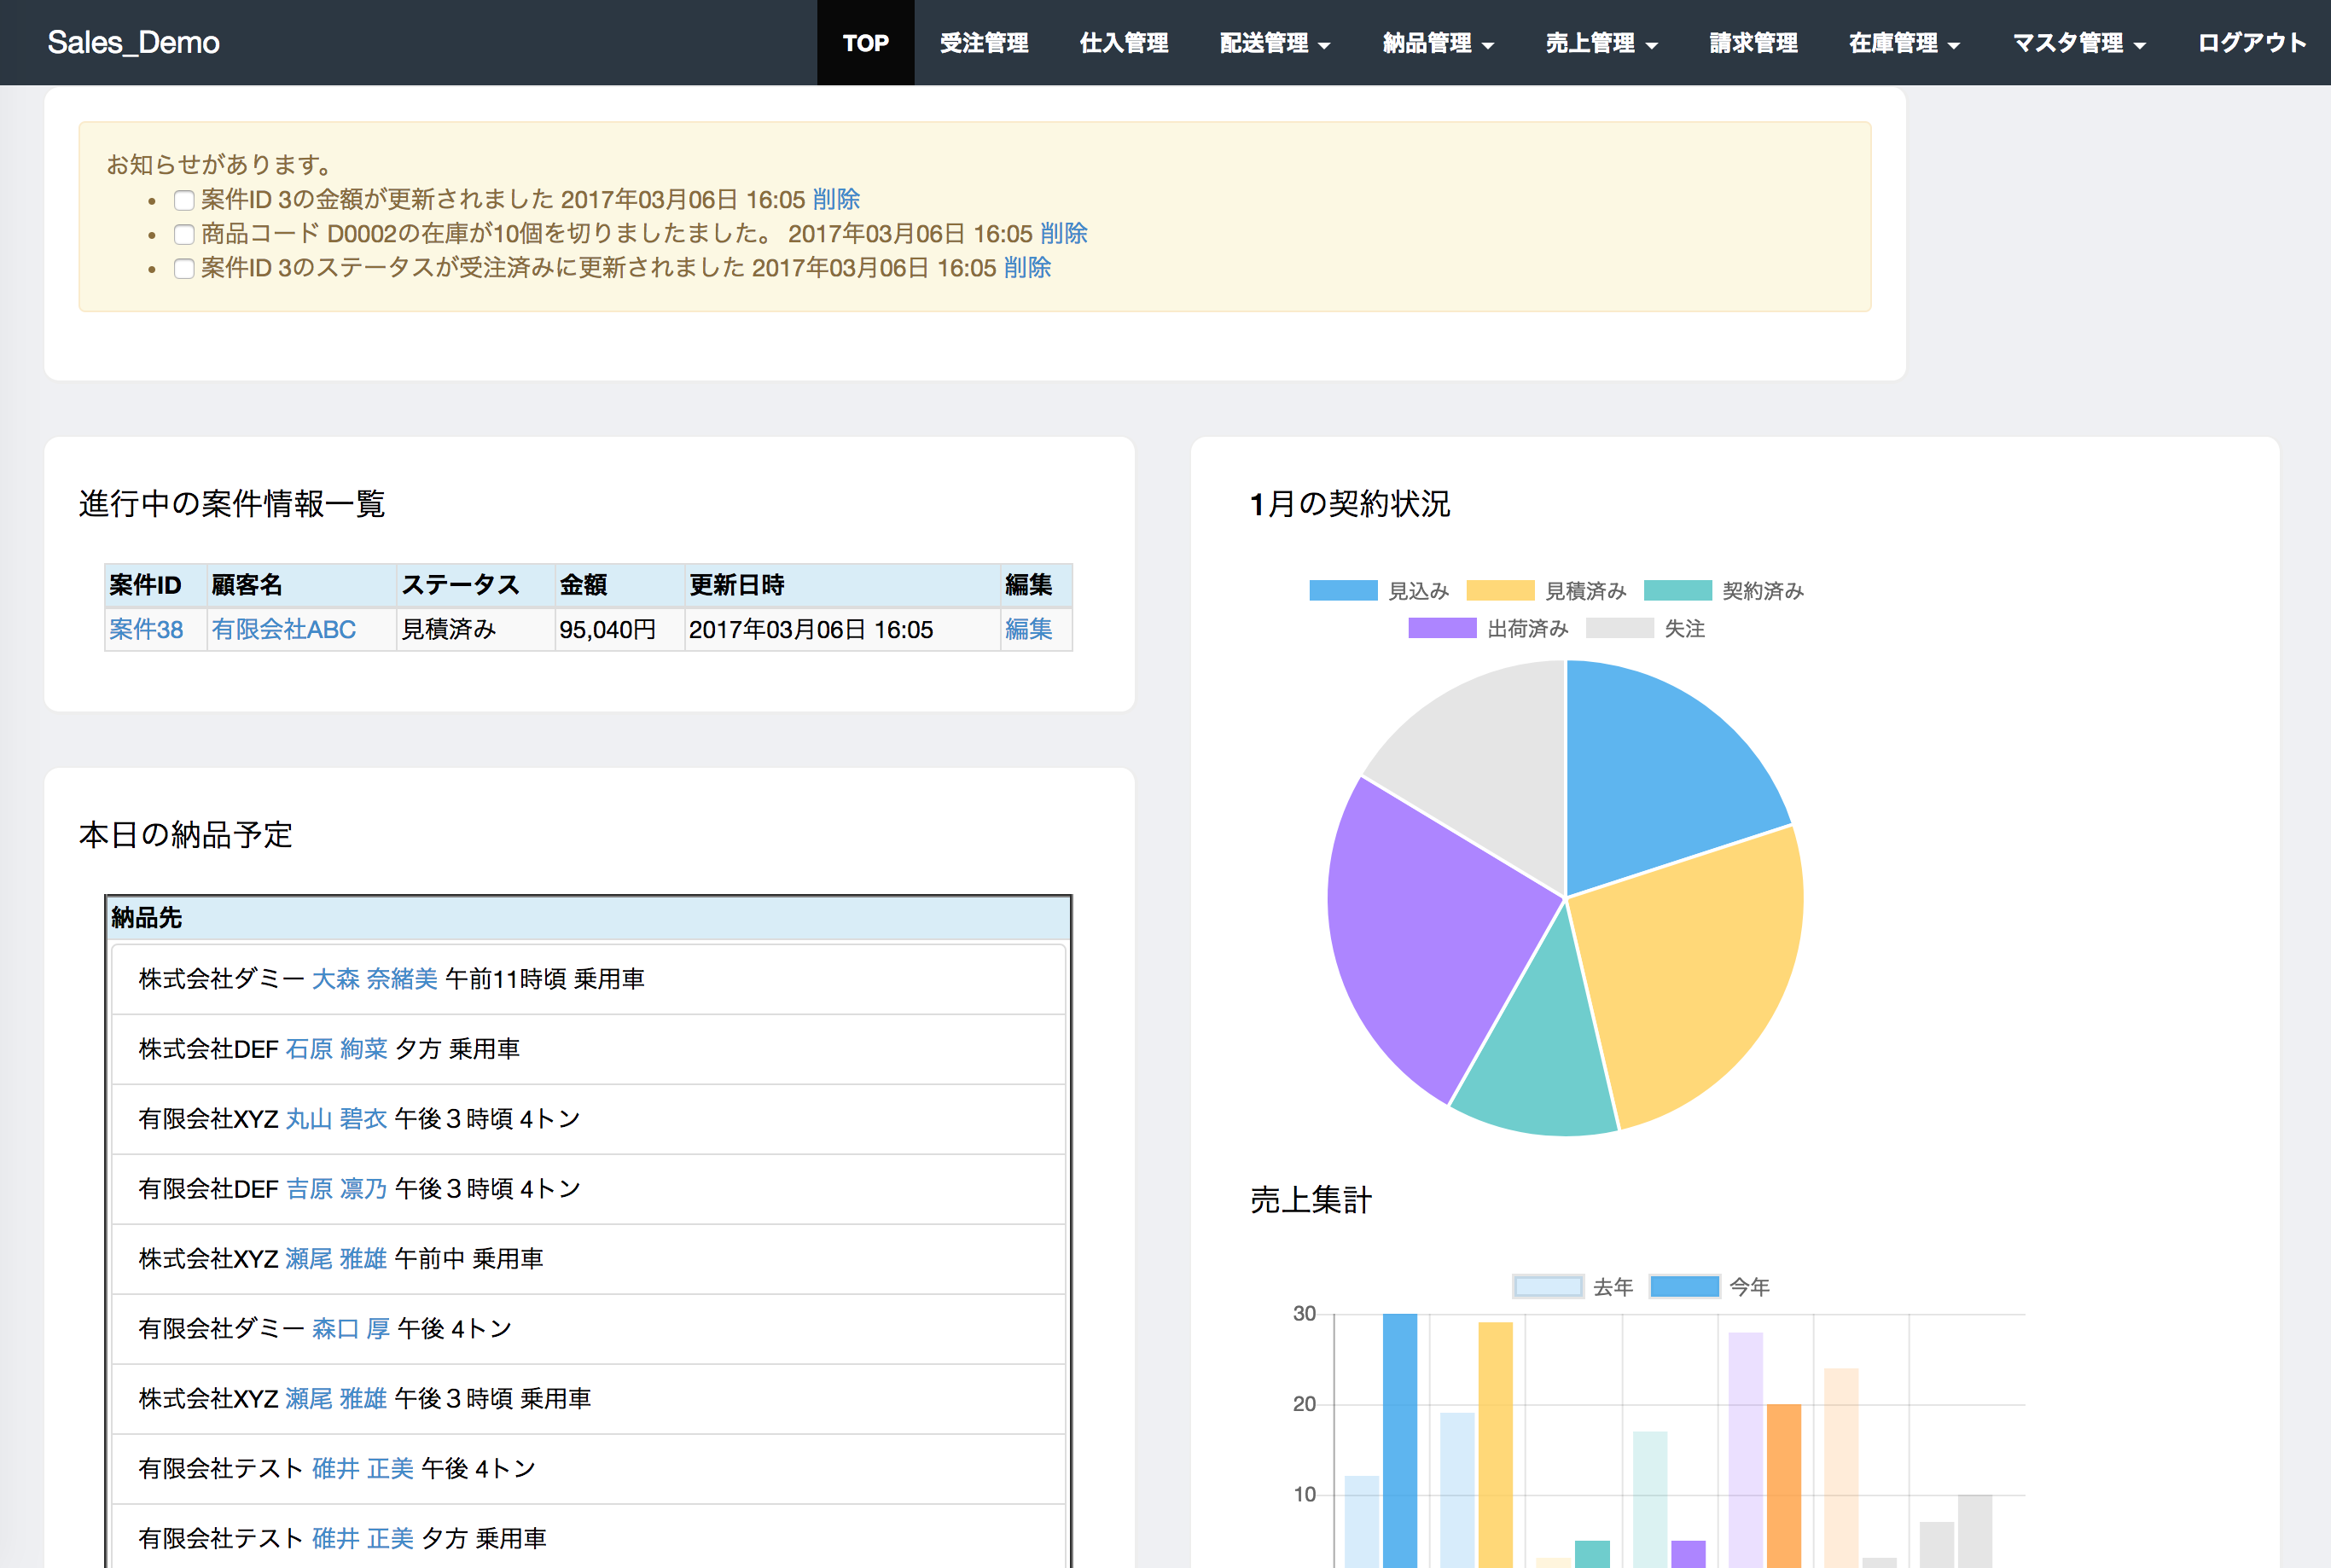Click the Sales_Demo brand title
2331x1568 pixels.
tap(133, 43)
